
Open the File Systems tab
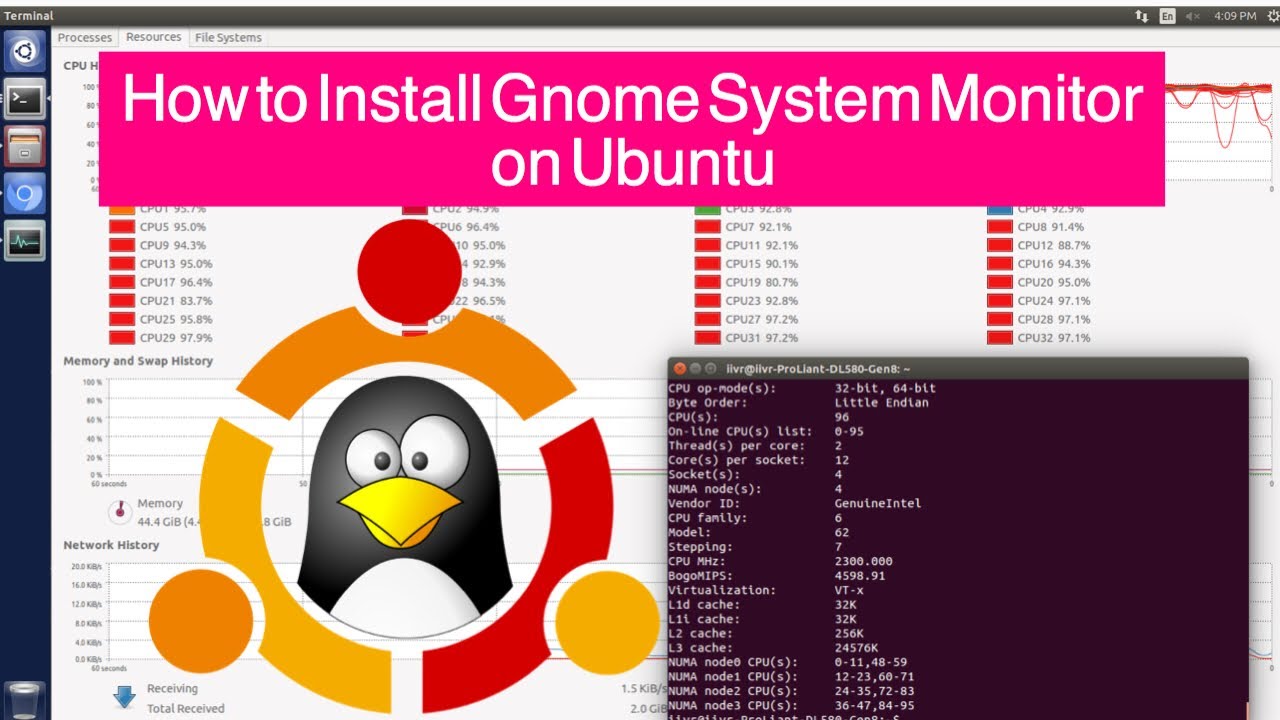[x=228, y=38]
